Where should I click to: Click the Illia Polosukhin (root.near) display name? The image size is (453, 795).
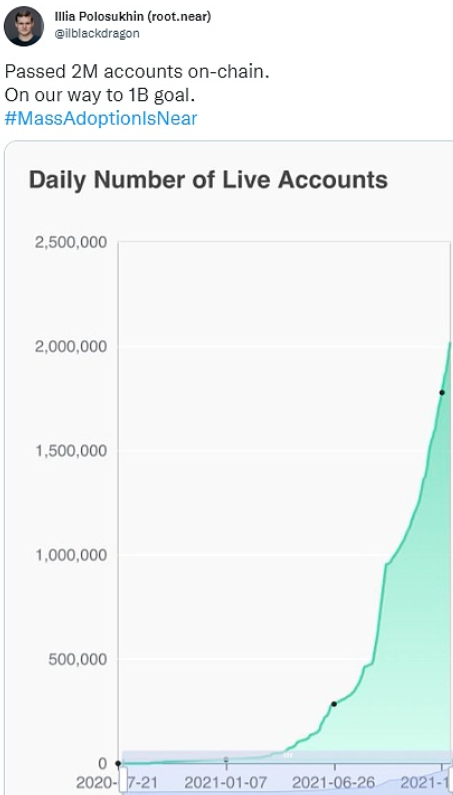tap(133, 16)
